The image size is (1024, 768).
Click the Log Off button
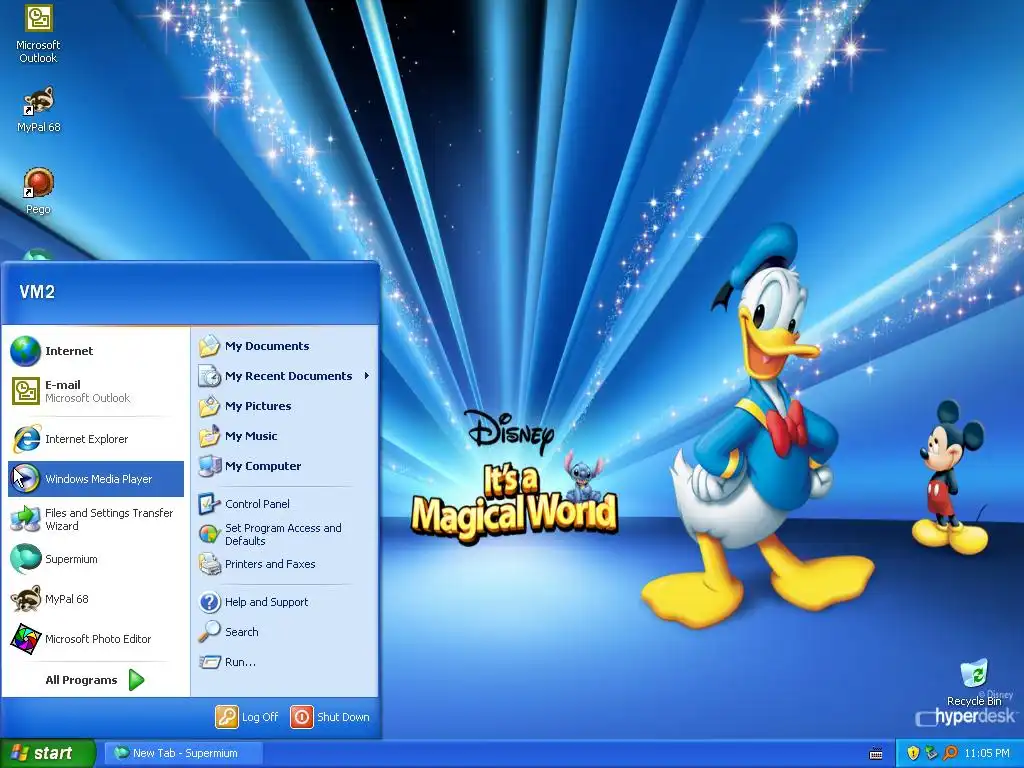[247, 716]
